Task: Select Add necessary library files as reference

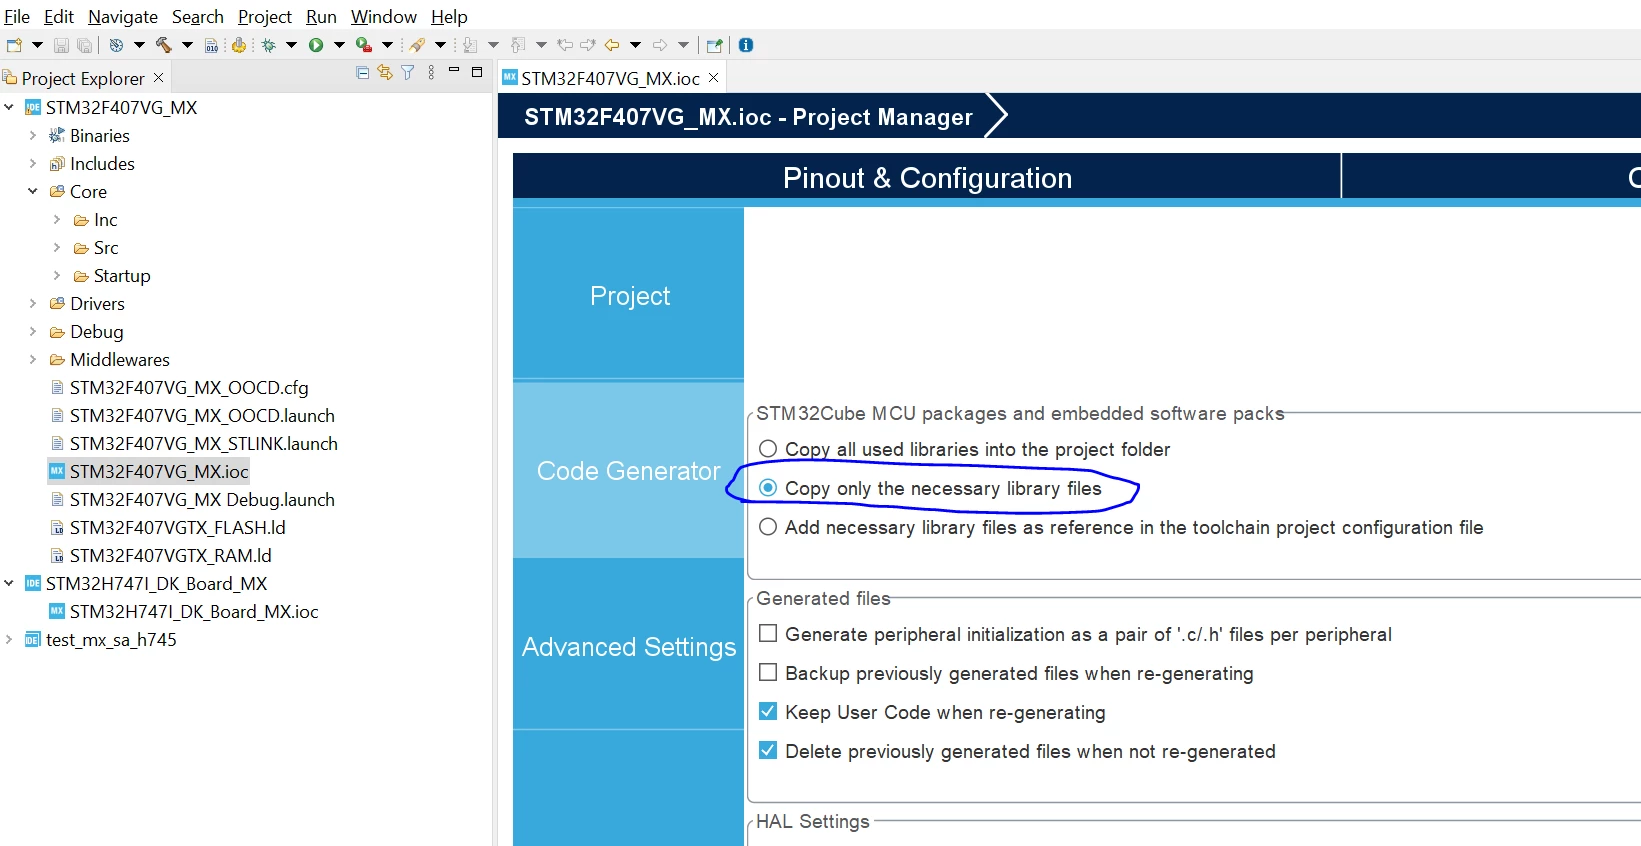Action: pyautogui.click(x=768, y=527)
